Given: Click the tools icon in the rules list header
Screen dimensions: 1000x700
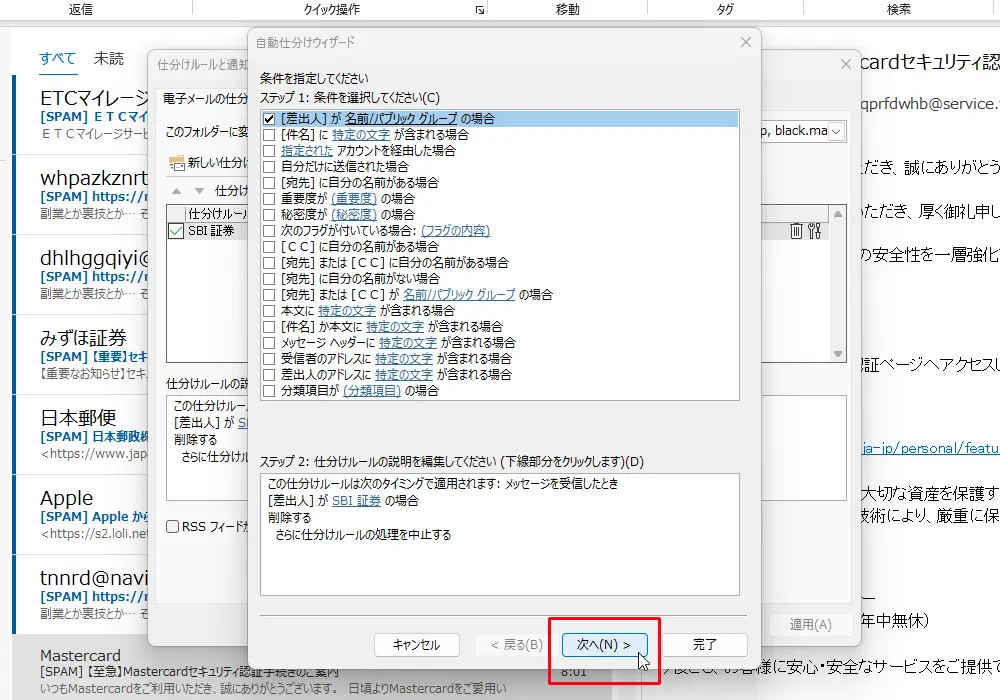Looking at the screenshot, I should coord(814,231).
